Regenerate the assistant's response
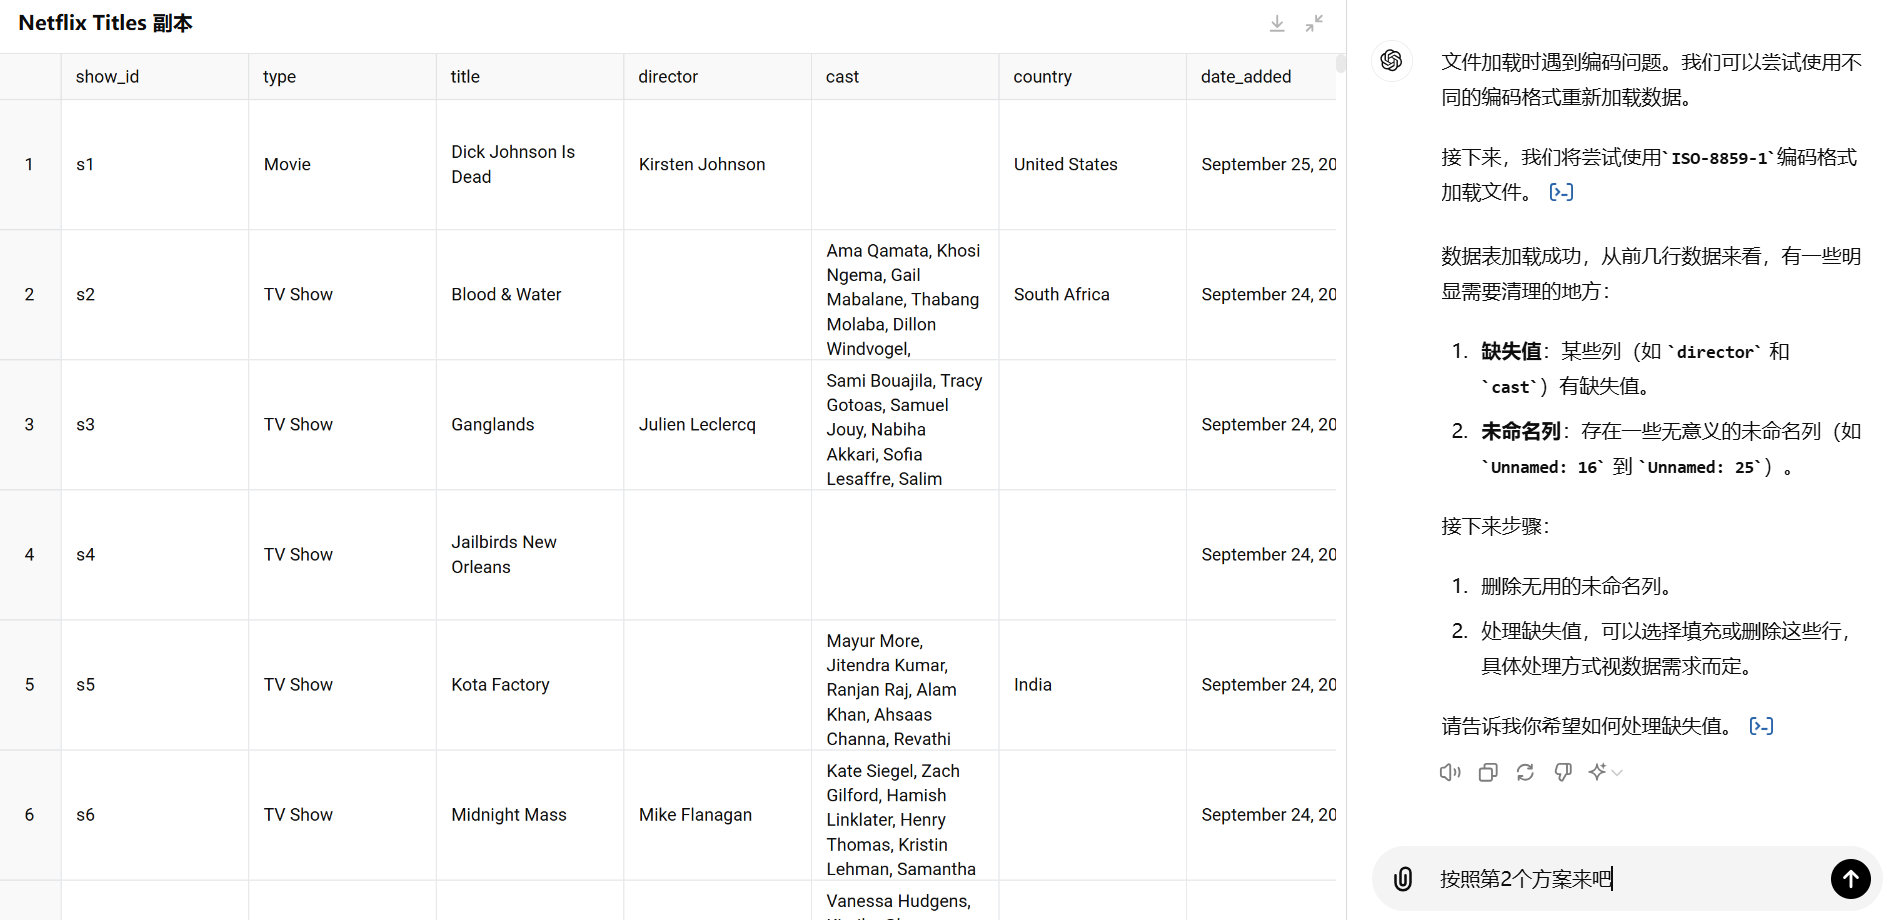 pos(1525,772)
